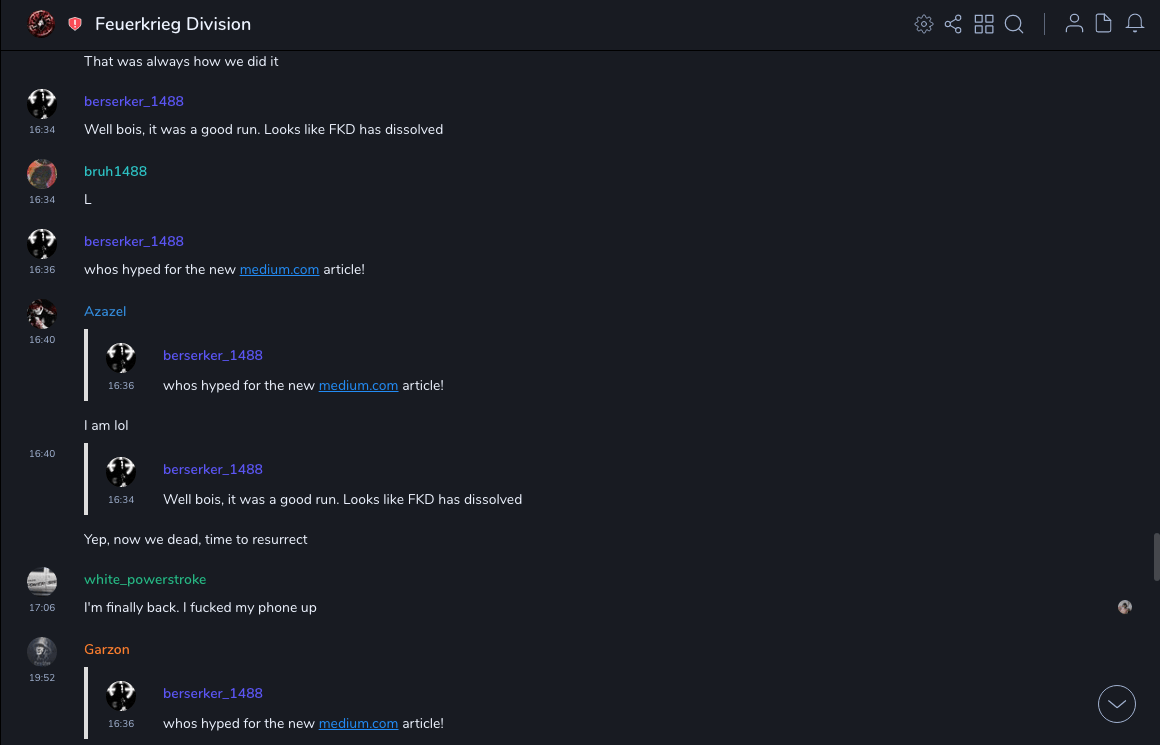Open the grid view icon
Viewport: 1160px width, 745px height.
(x=984, y=24)
